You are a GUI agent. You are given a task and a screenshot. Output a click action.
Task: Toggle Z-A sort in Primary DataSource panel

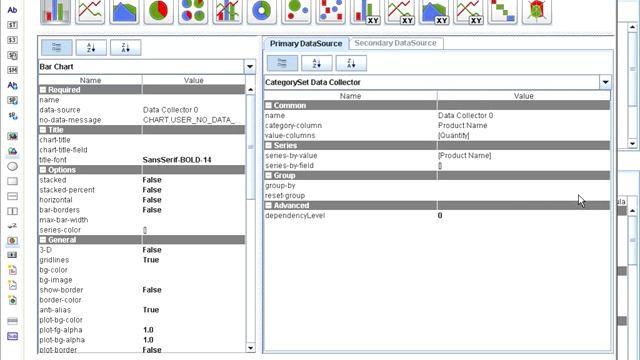(x=351, y=63)
